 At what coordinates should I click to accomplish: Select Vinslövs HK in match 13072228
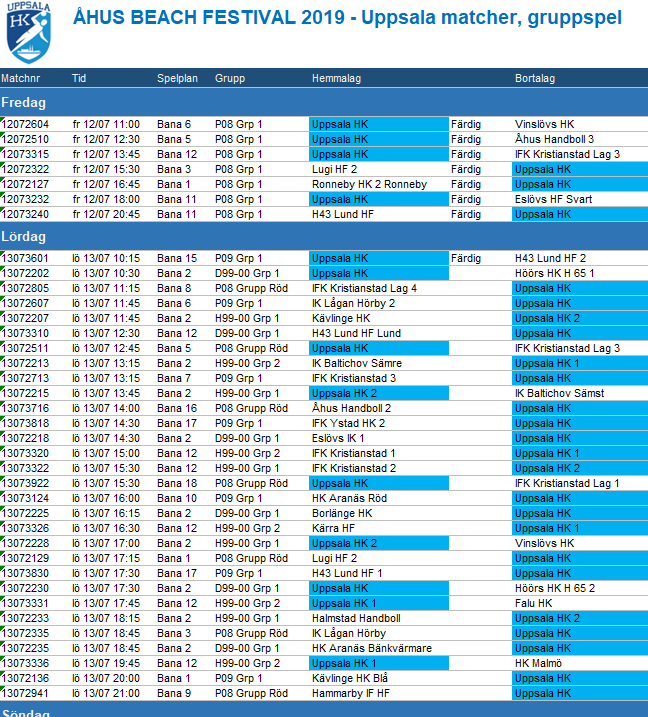click(545, 544)
